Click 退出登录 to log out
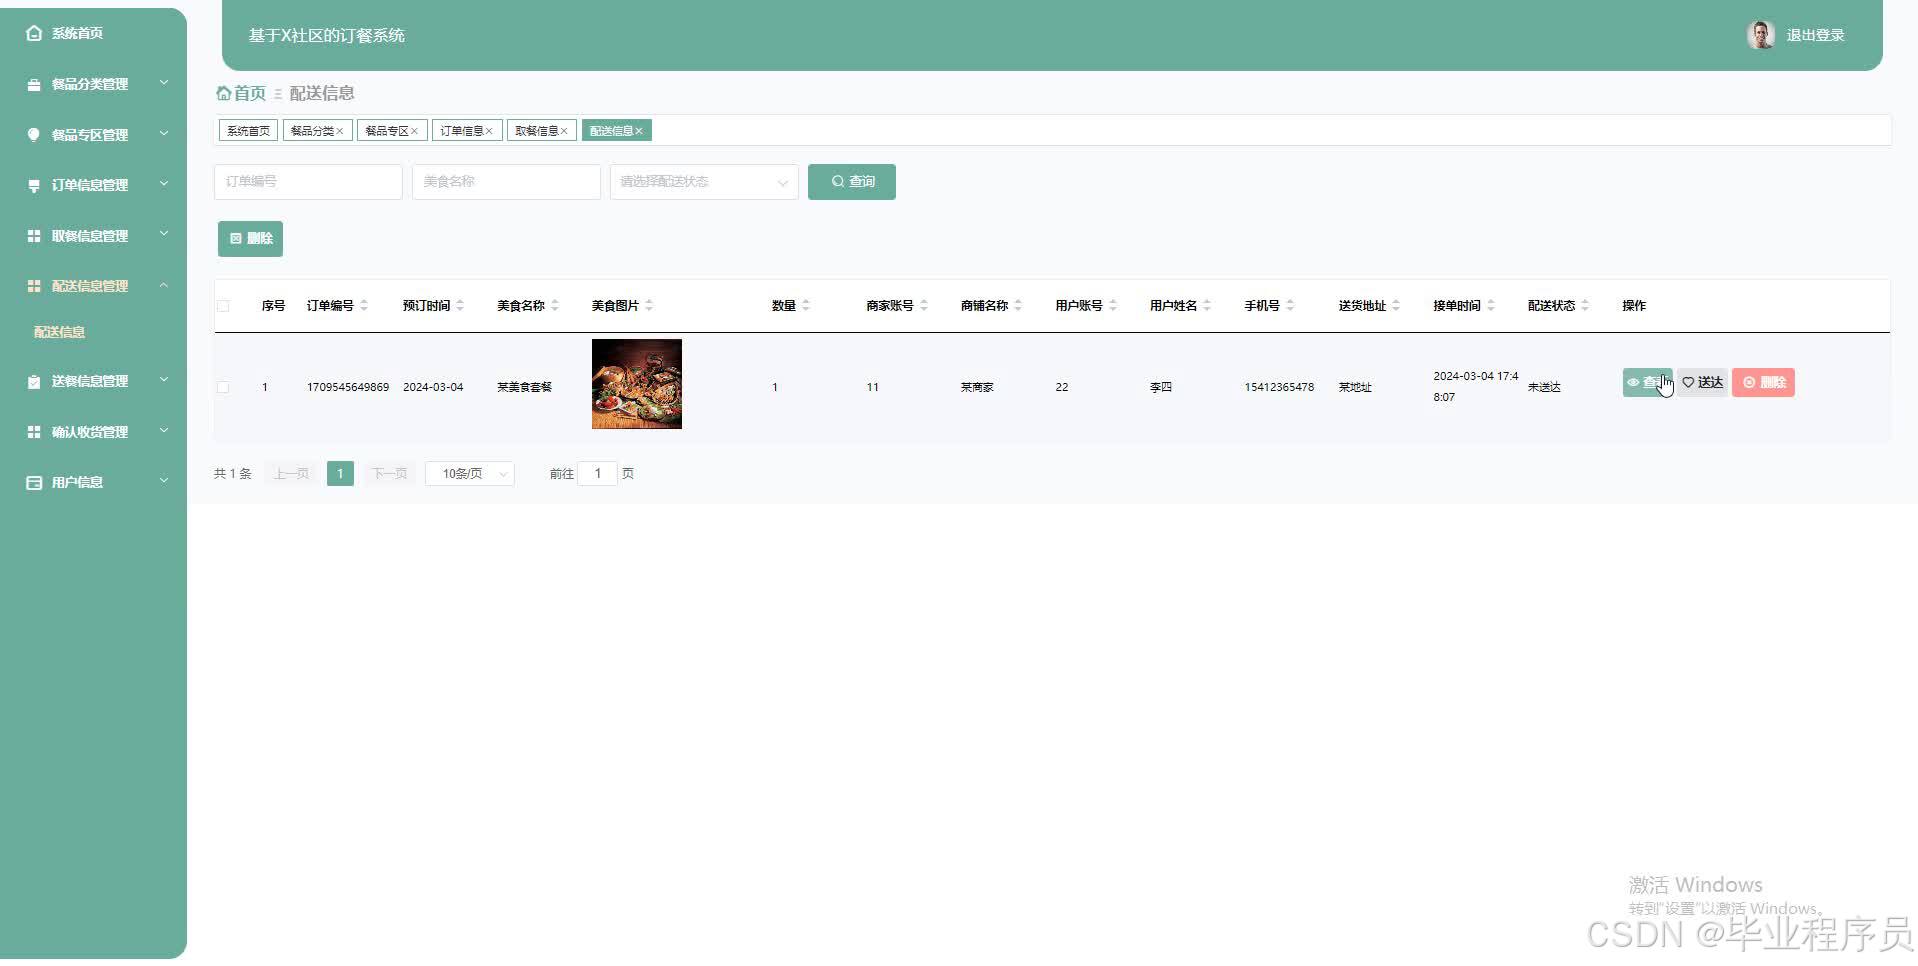This screenshot has height=966, width=1918. [x=1815, y=35]
